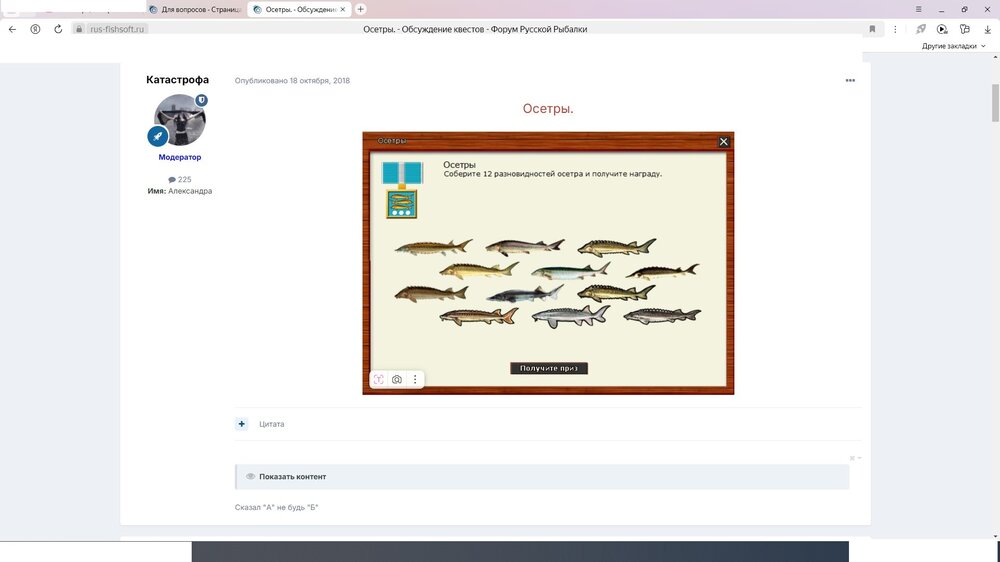This screenshot has width=1000, height=562.
Task: Open the browser extensions icon
Action: tap(964, 29)
